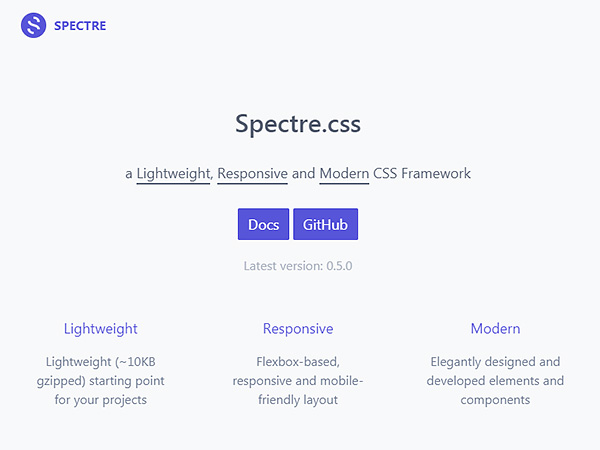Click the word 'components' in Modern description
600x450 pixels.
pyautogui.click(x=495, y=400)
